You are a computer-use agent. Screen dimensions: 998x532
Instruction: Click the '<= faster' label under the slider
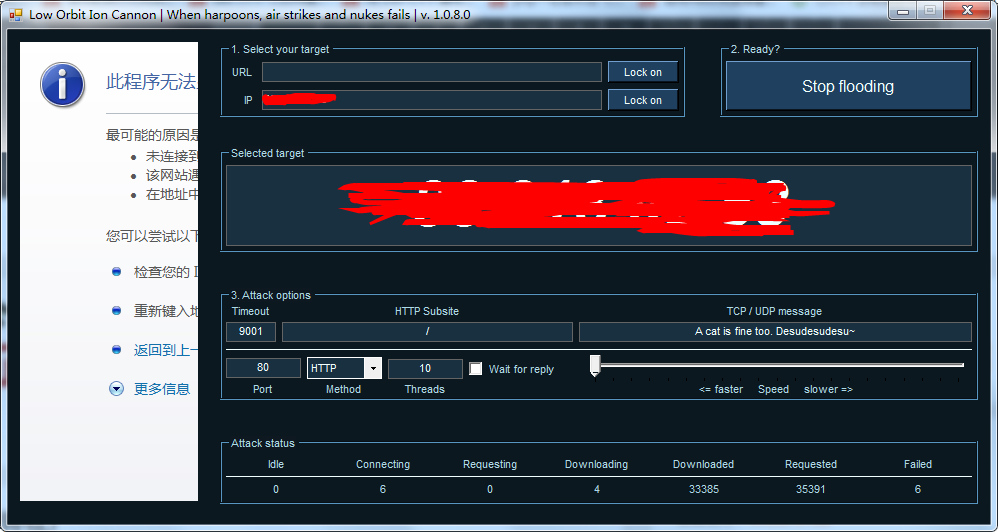(720, 389)
